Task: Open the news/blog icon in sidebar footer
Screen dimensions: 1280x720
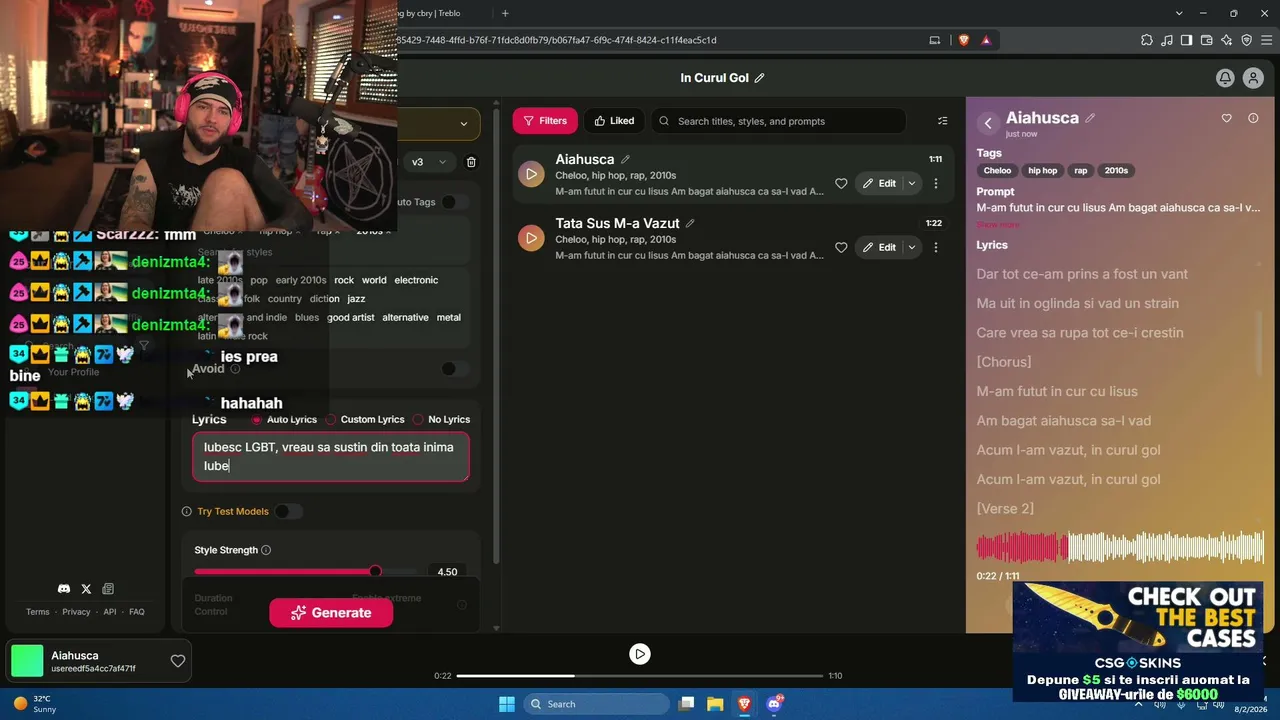Action: tap(108, 589)
